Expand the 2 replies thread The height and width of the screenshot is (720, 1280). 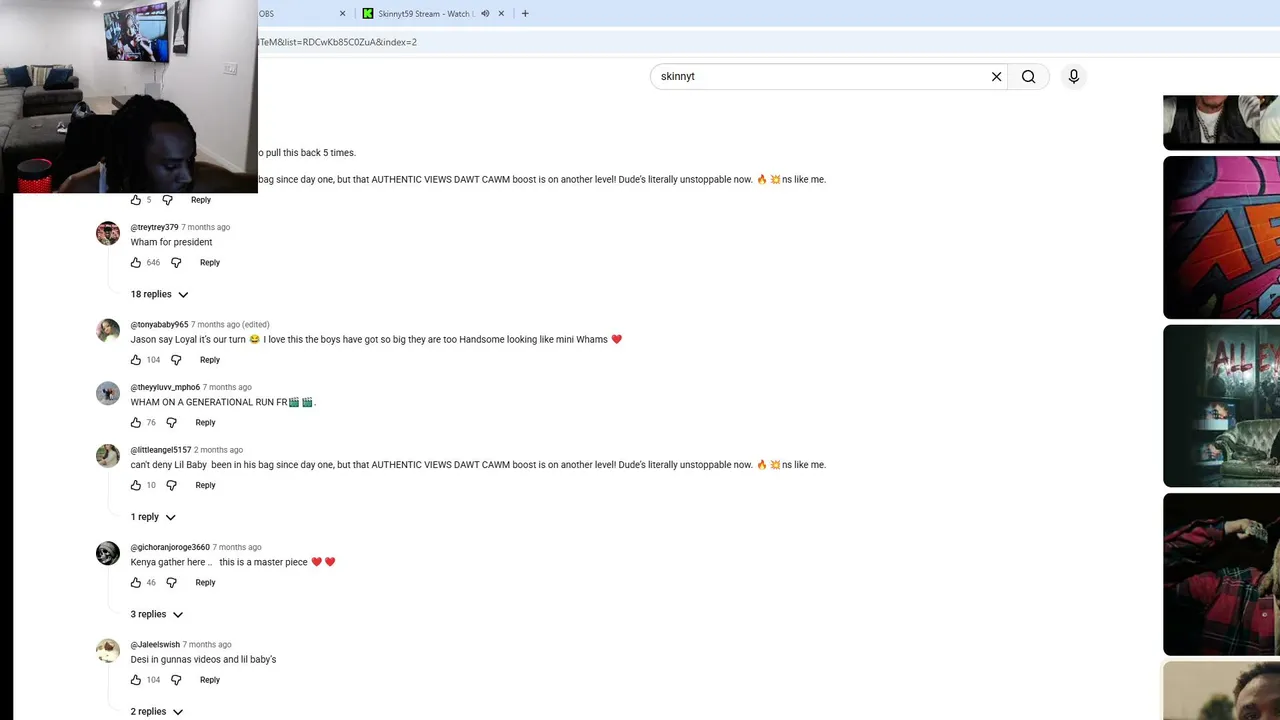(x=157, y=712)
